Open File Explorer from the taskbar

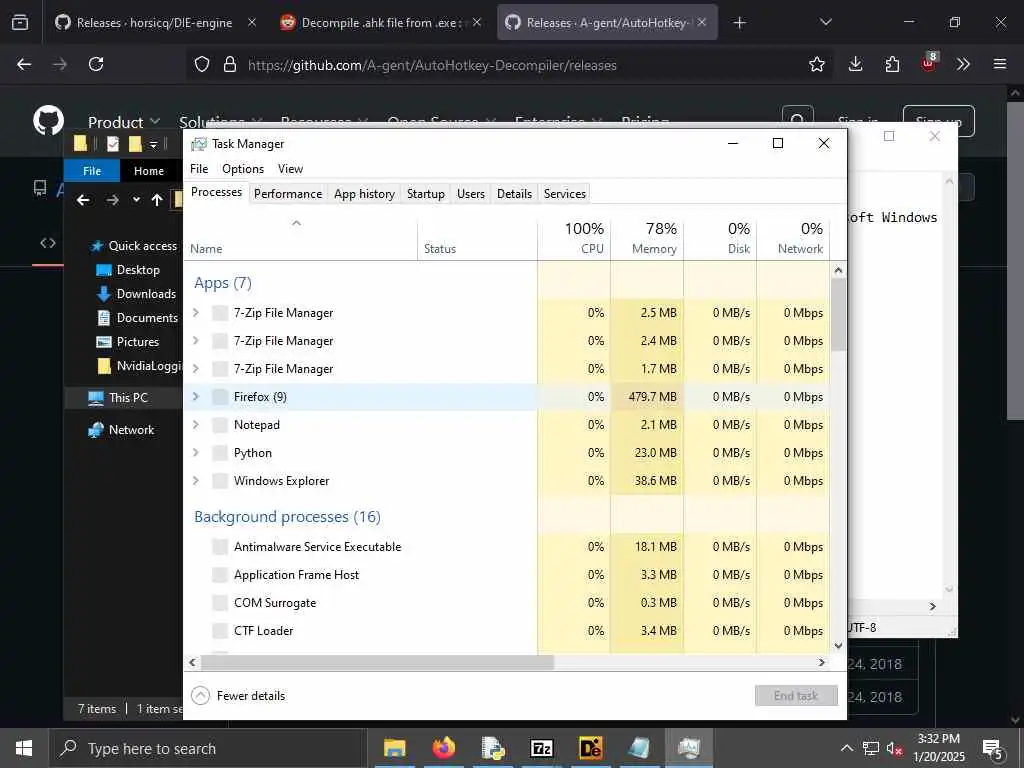(394, 748)
